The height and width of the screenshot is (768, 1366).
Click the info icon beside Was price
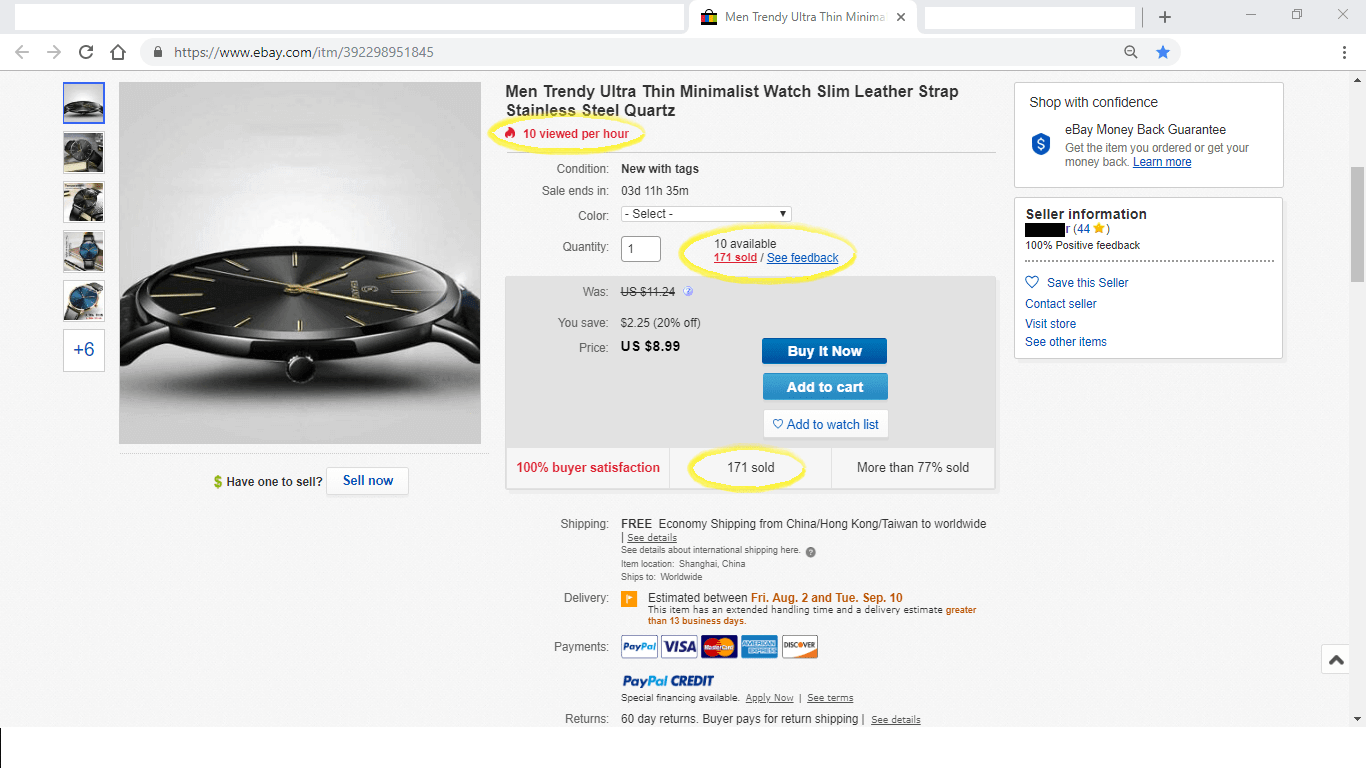click(688, 292)
